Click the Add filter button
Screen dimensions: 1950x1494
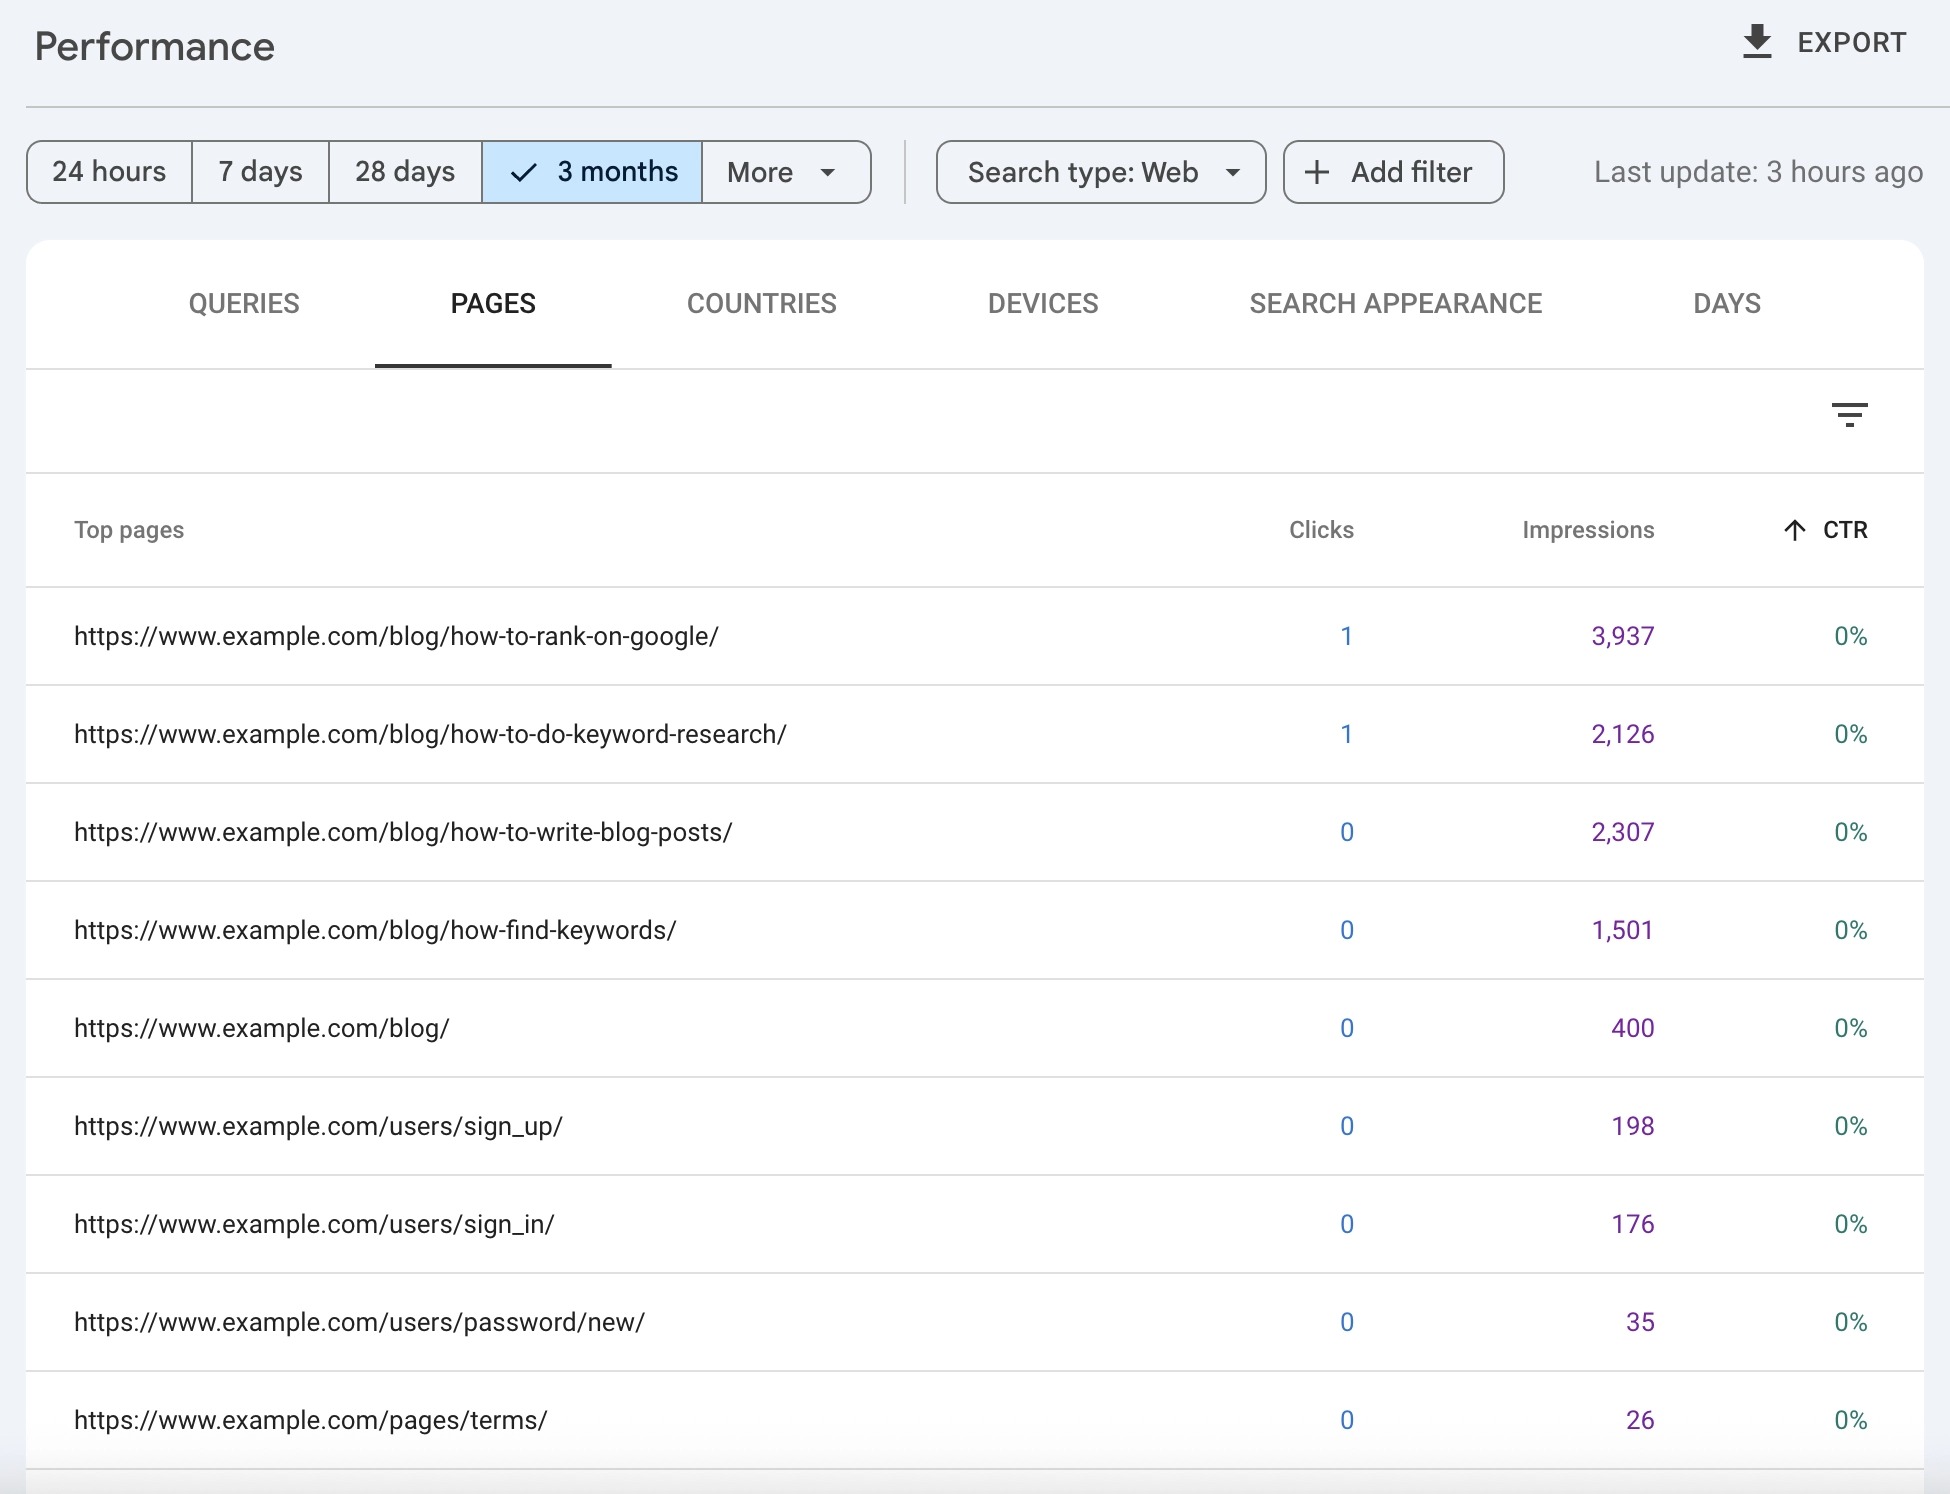[1392, 172]
